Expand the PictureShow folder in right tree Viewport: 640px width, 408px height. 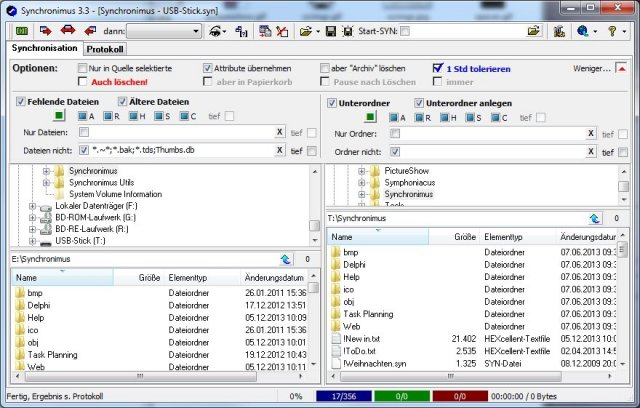click(361, 171)
